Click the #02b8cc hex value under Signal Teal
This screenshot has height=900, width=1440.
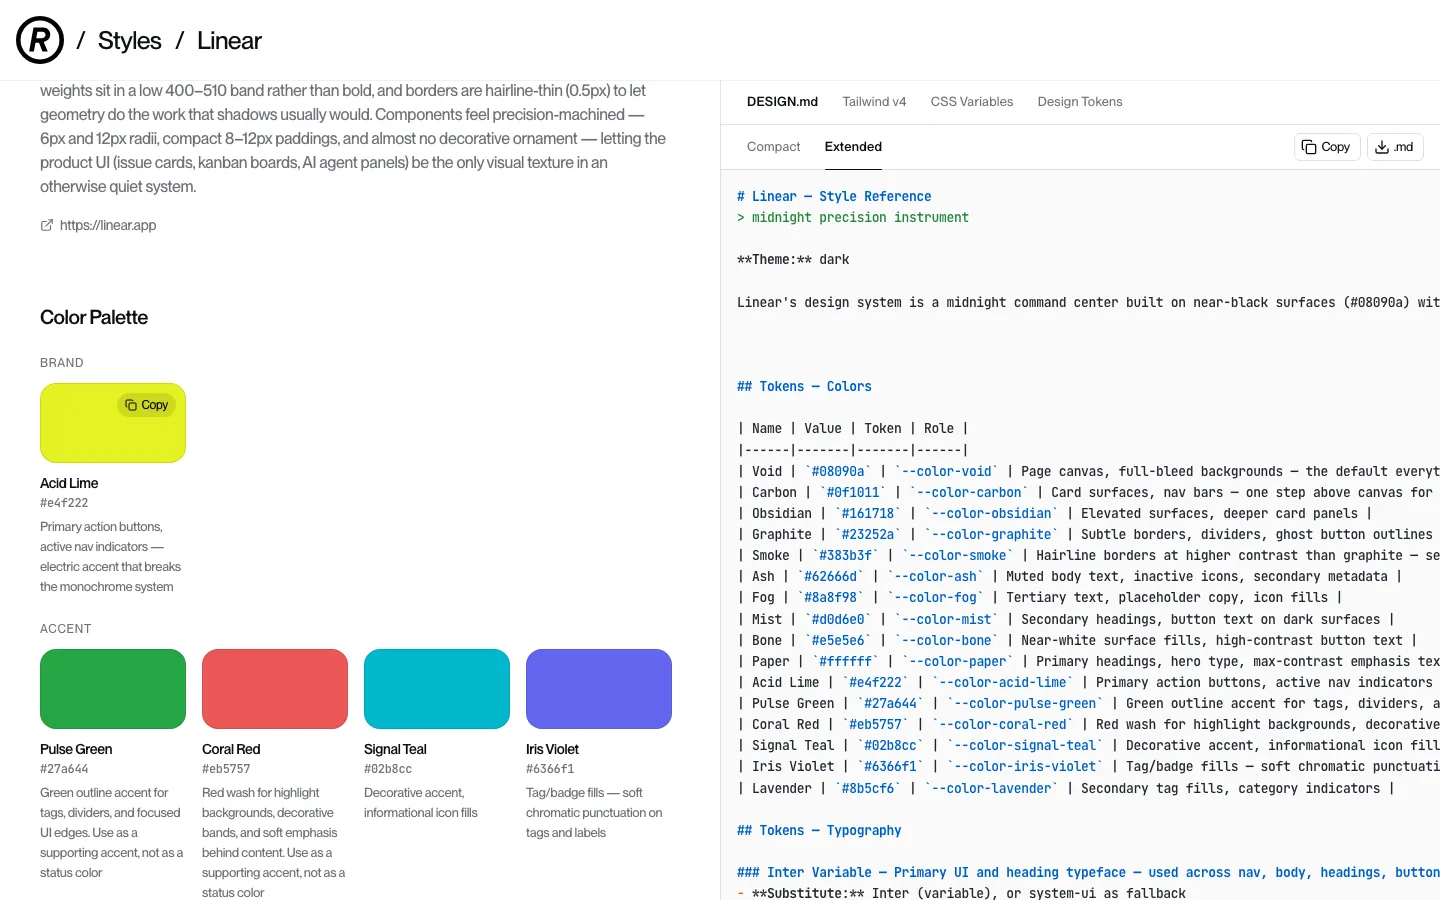pyautogui.click(x=388, y=769)
